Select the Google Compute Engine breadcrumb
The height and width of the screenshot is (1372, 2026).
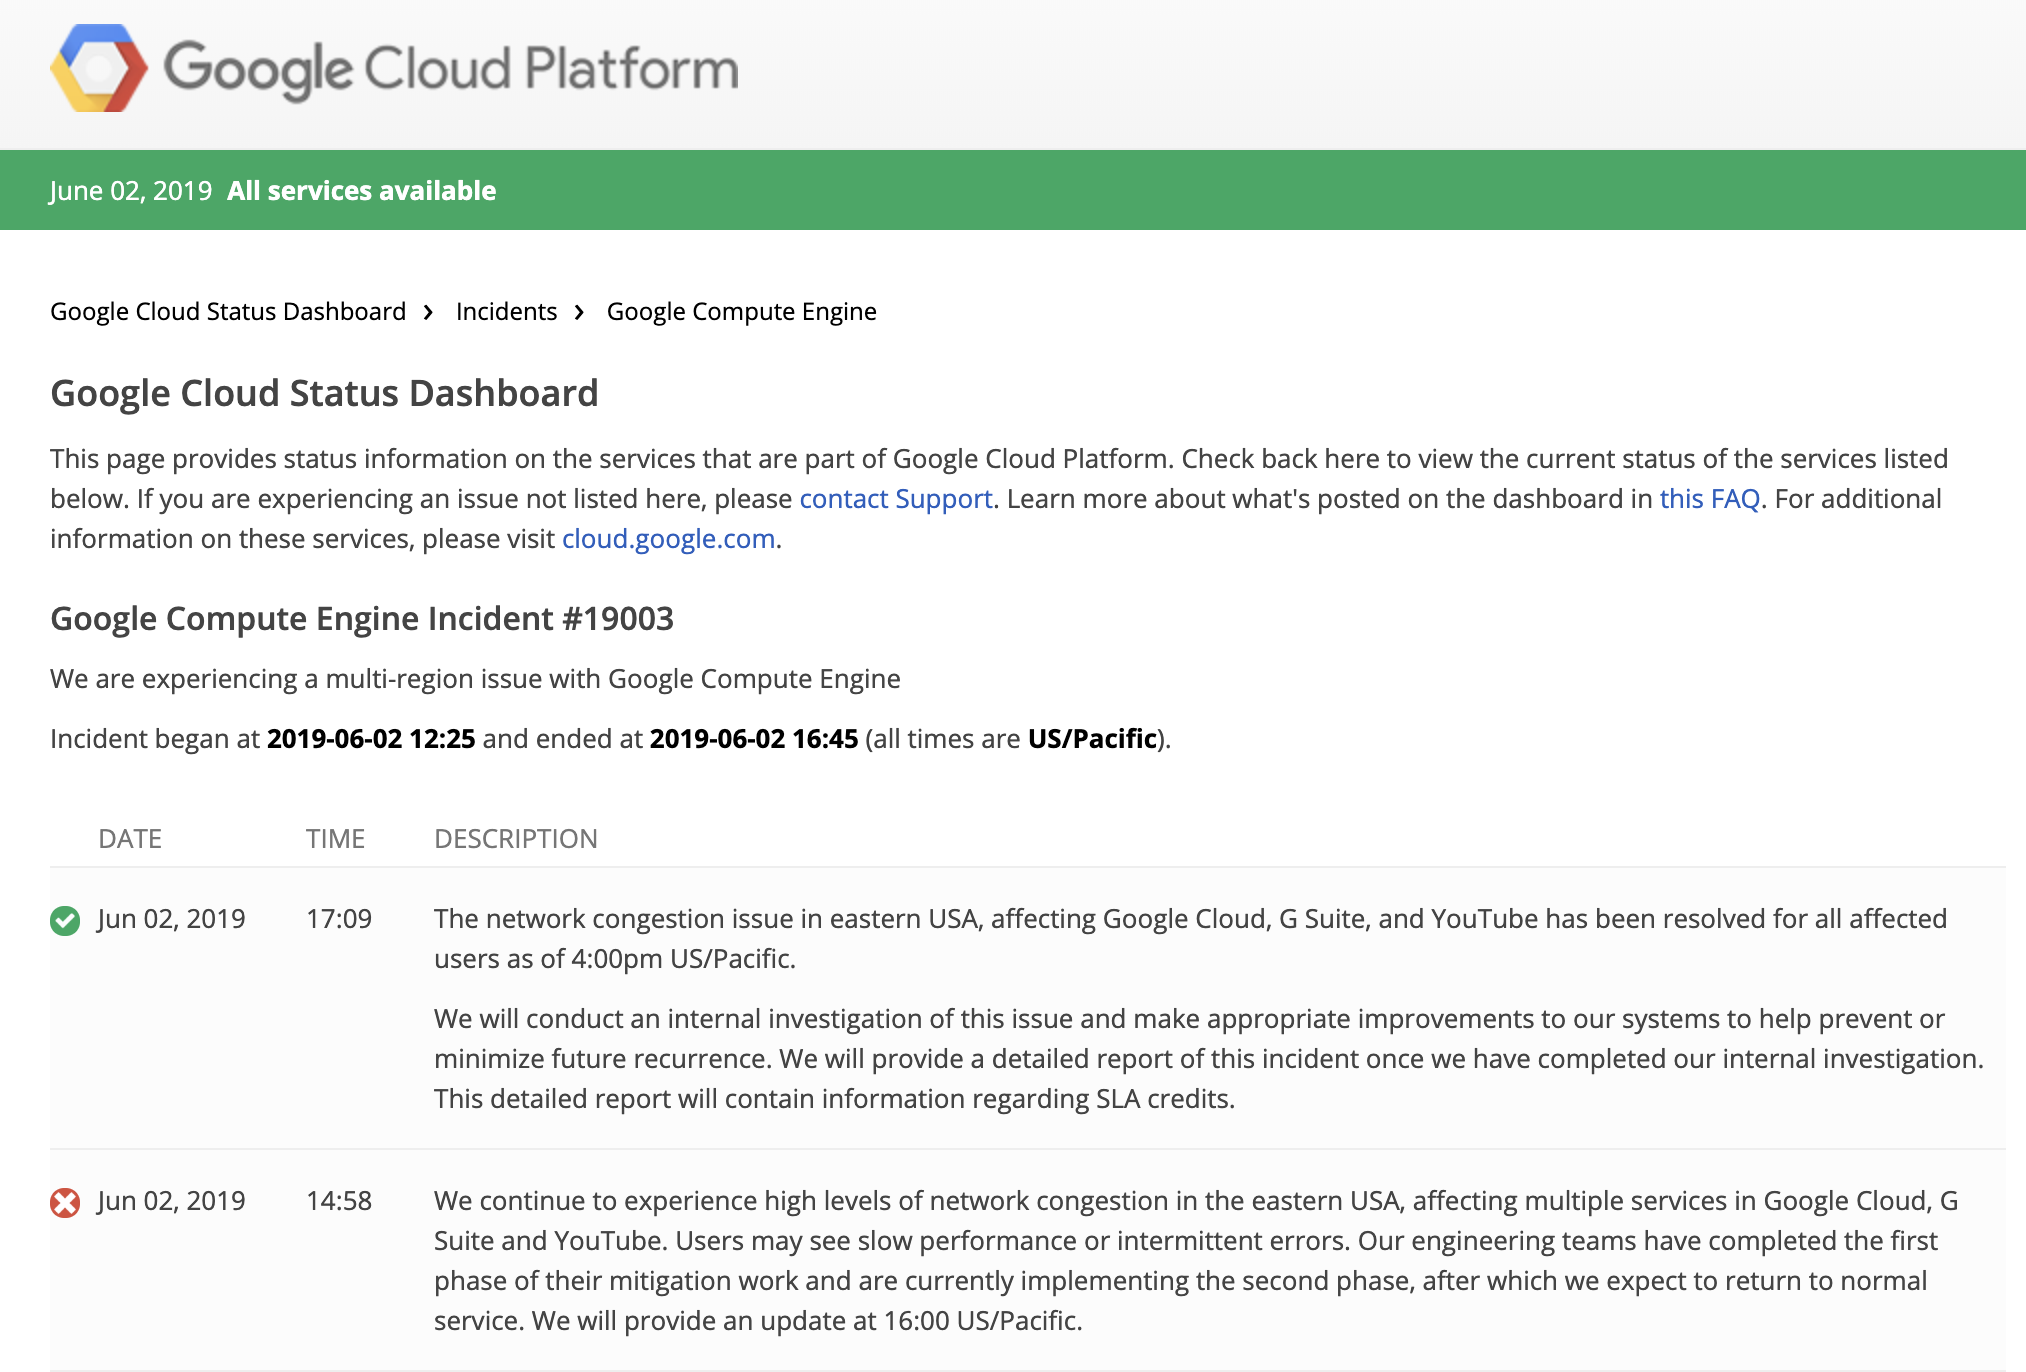741,312
